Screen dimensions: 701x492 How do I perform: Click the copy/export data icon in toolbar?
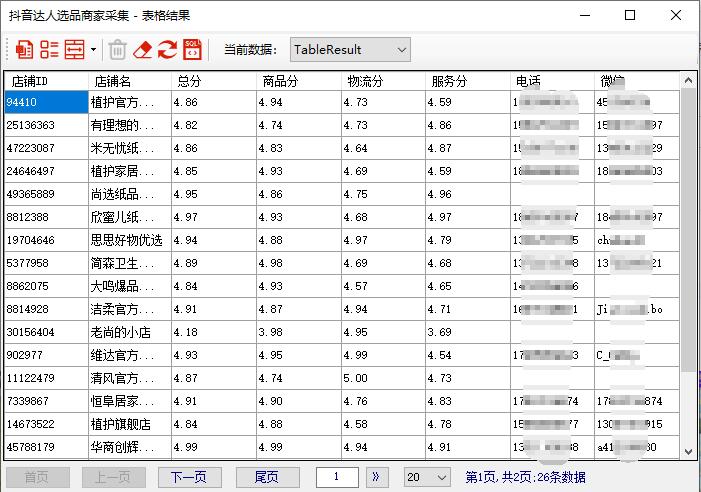24,49
